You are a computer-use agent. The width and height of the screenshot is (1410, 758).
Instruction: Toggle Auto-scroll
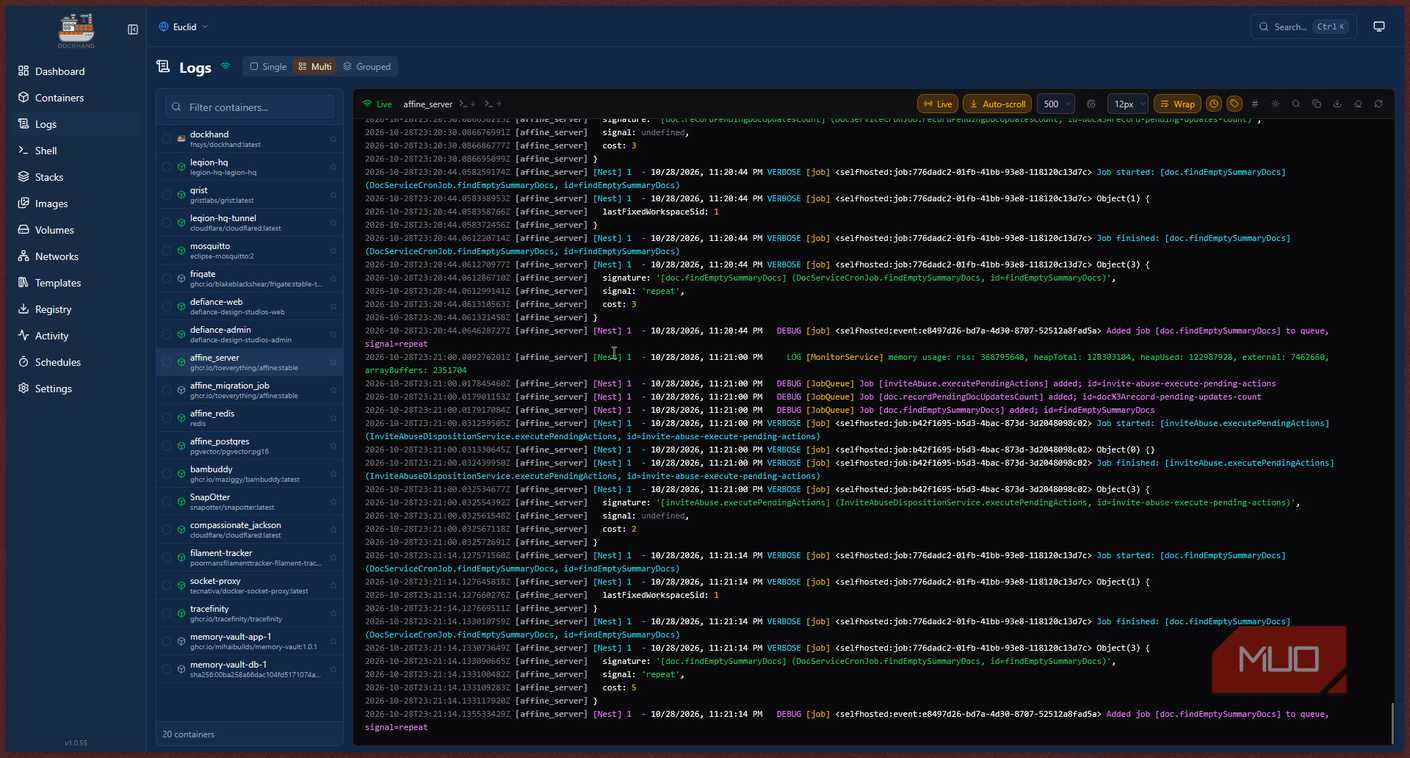[997, 104]
